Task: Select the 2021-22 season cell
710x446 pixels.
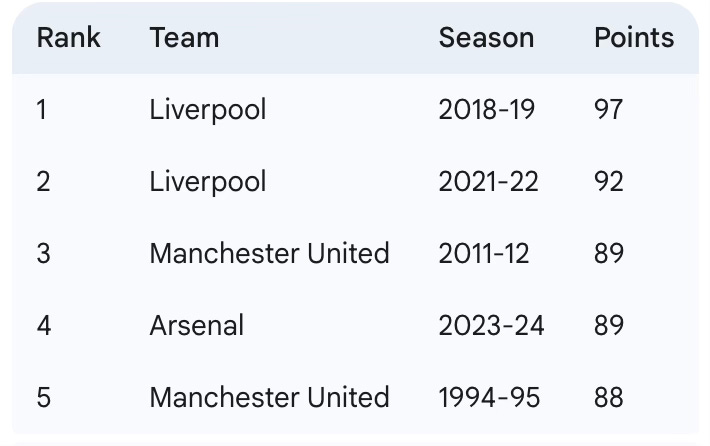Action: click(488, 182)
